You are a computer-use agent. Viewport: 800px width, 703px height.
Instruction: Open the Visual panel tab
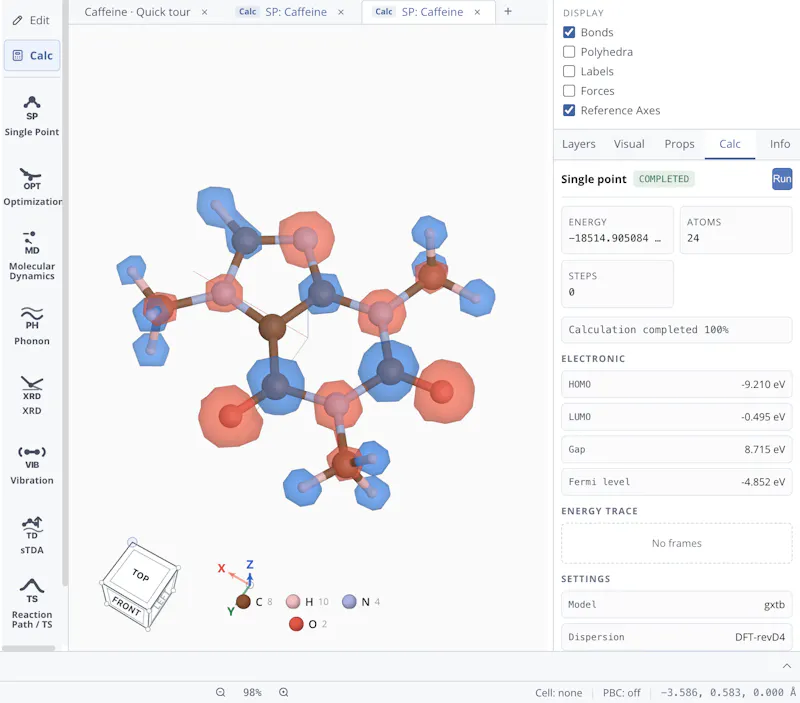(x=629, y=144)
